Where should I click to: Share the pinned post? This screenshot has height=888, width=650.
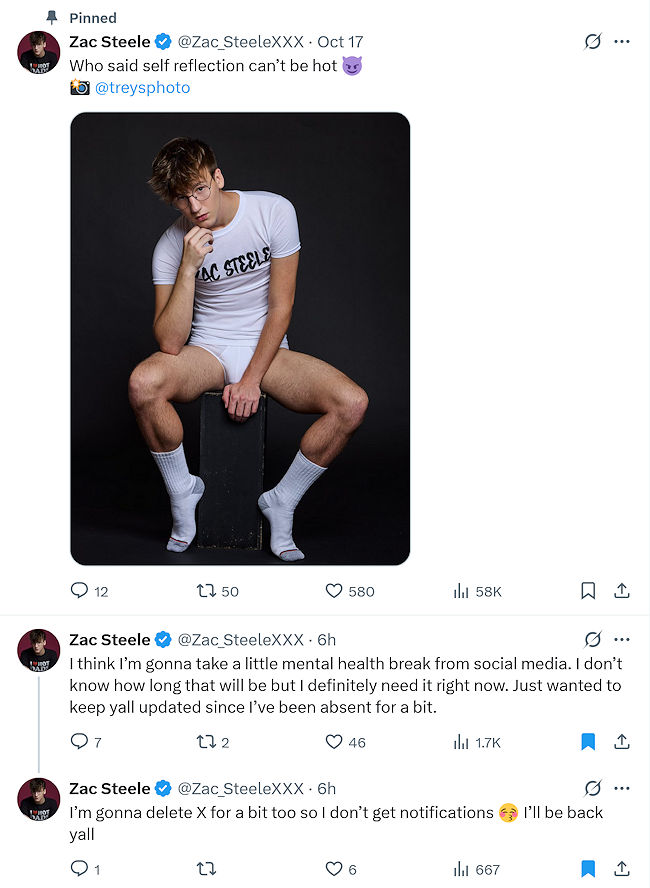[x=621, y=591]
